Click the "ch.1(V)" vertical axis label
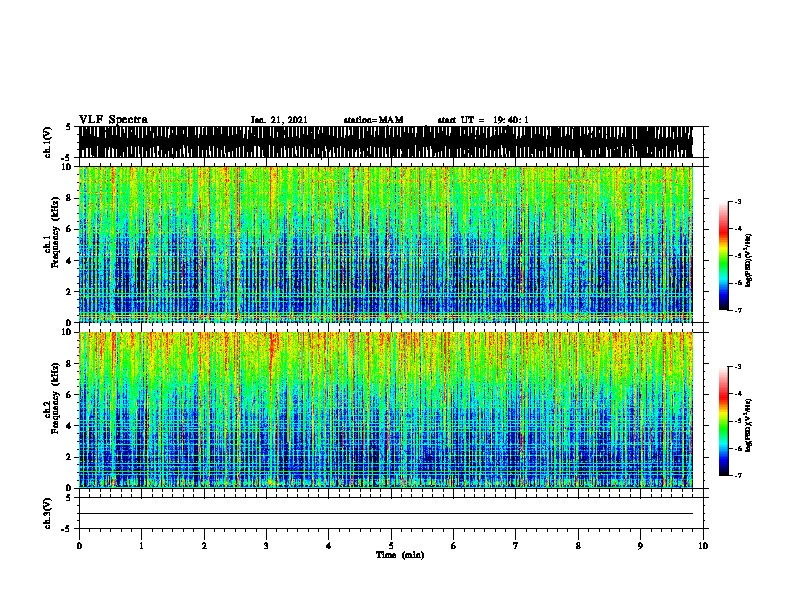This screenshot has height=612, width=792. click(47, 142)
